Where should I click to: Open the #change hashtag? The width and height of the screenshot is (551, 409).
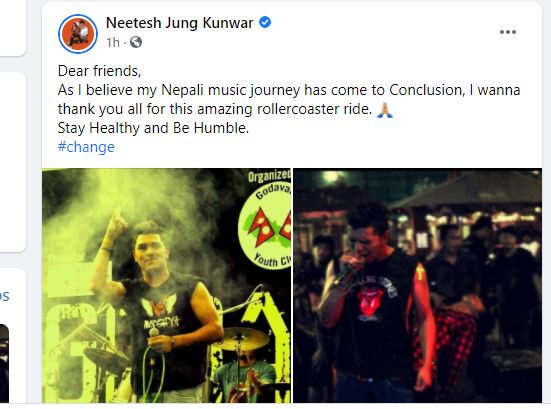(x=86, y=147)
